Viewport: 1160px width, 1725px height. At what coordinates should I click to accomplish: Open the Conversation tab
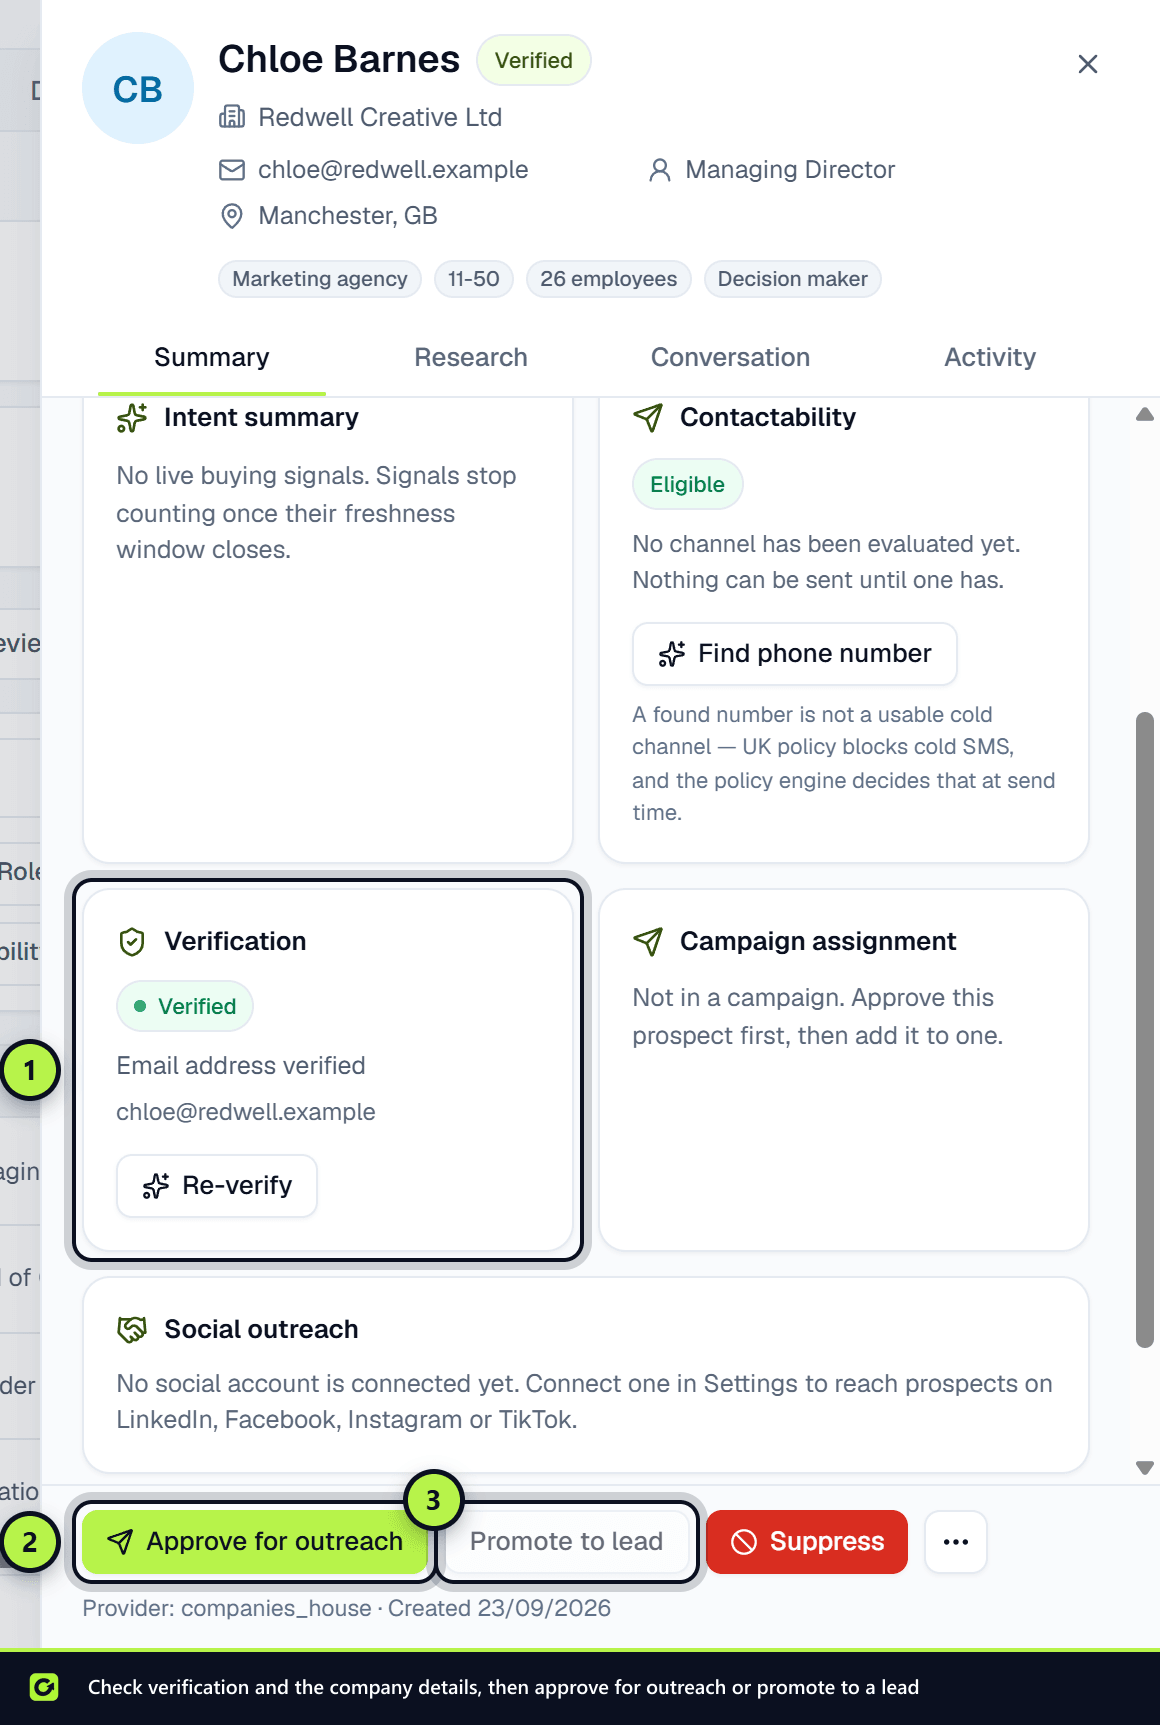[731, 357]
